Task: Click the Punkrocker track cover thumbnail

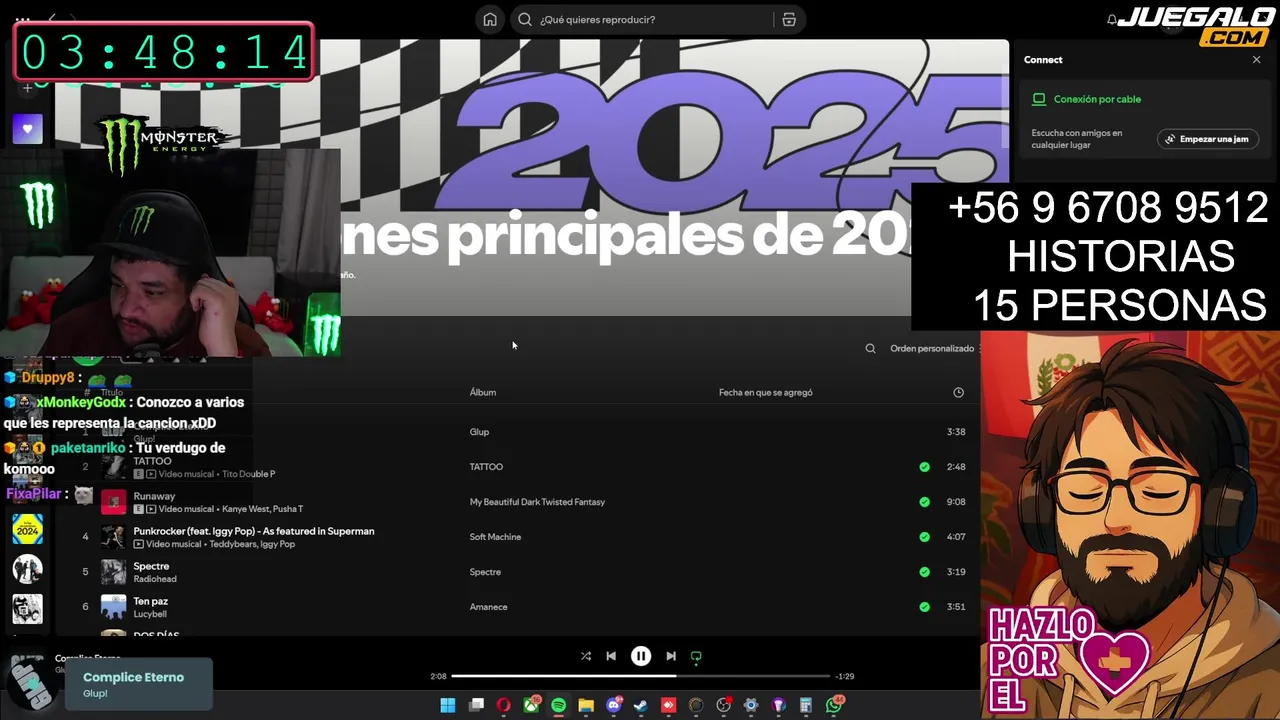Action: coord(114,537)
